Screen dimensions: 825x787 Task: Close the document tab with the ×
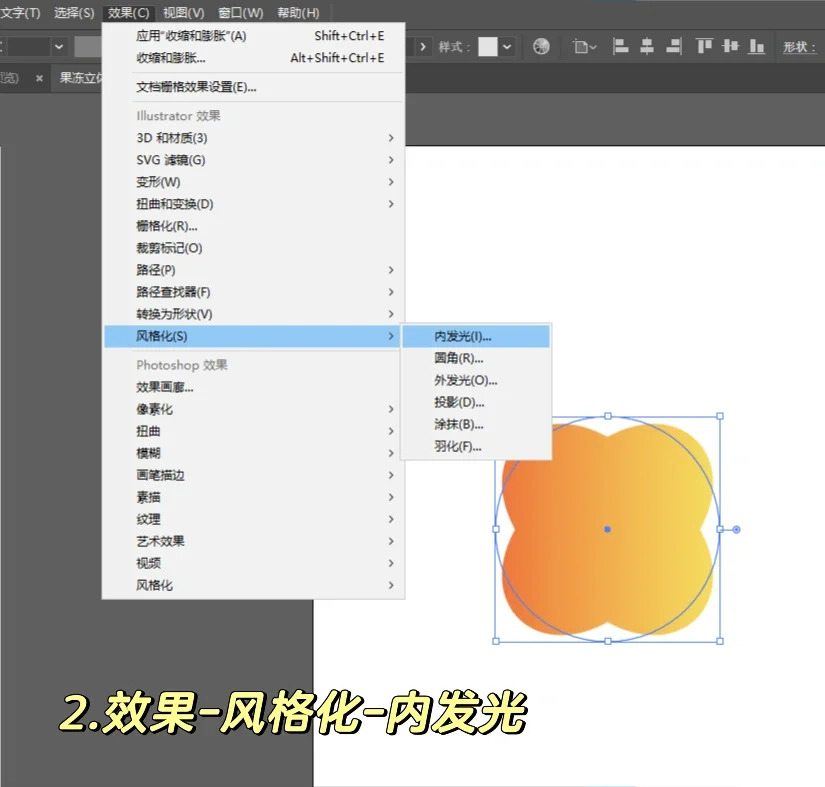click(39, 78)
